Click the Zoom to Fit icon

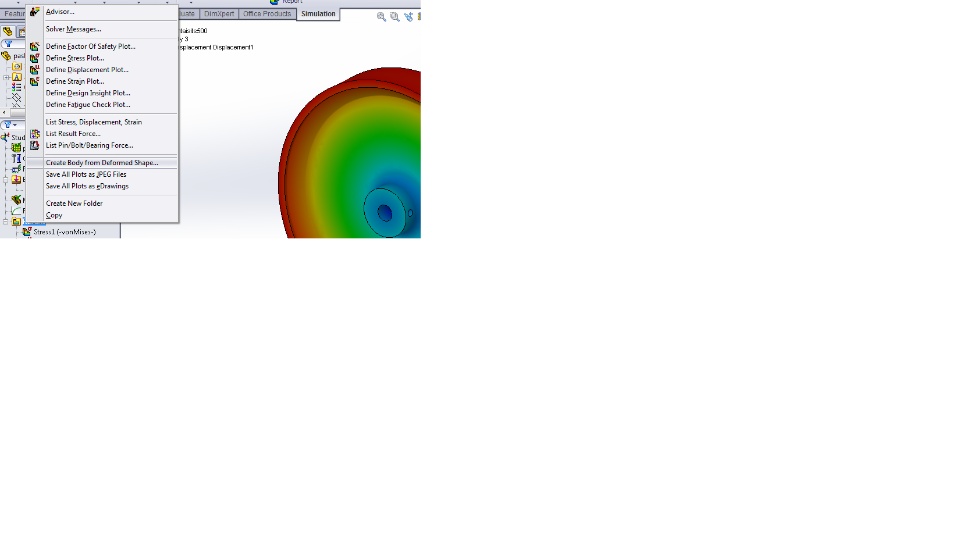pos(381,17)
